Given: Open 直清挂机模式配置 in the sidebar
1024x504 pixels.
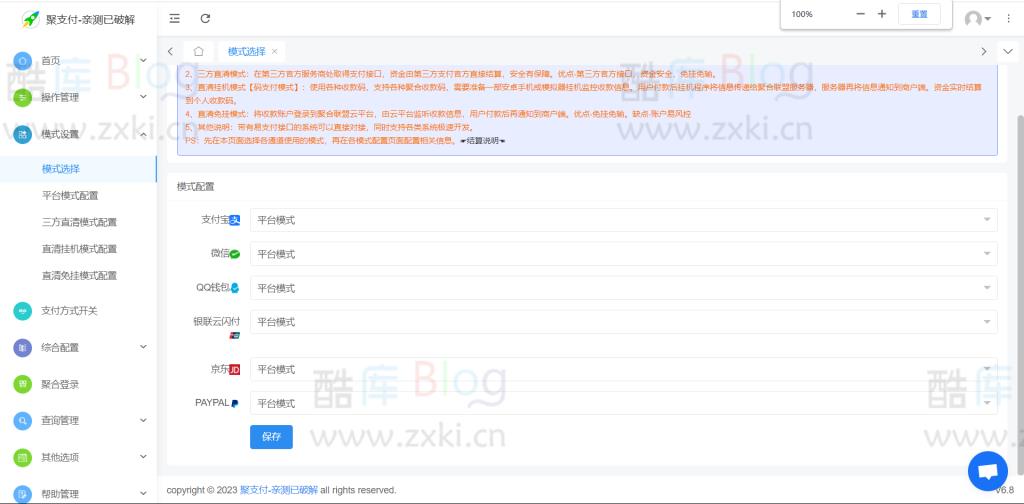Looking at the screenshot, I should tap(78, 249).
